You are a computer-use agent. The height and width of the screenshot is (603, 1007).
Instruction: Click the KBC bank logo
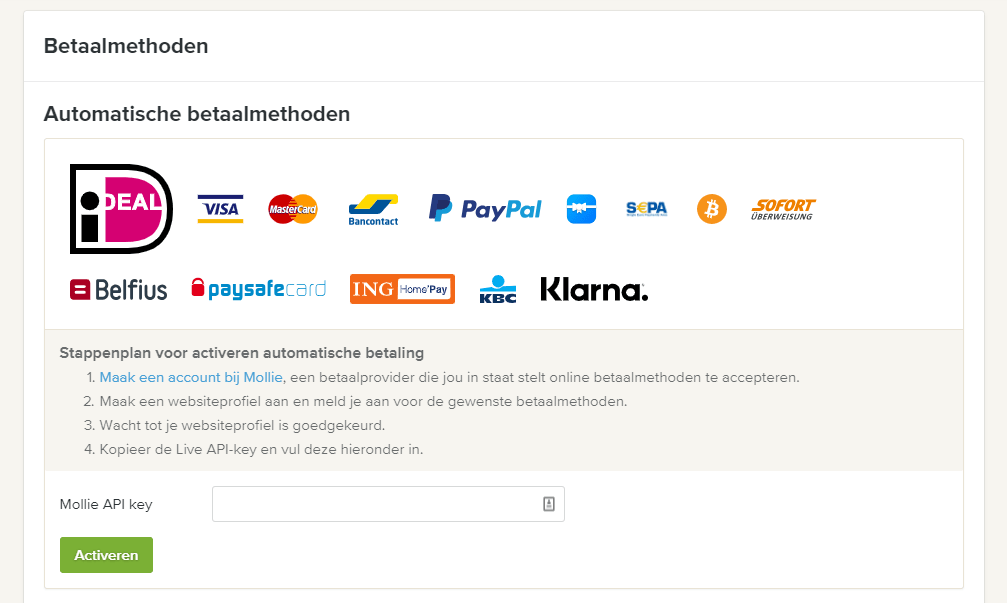click(x=498, y=289)
